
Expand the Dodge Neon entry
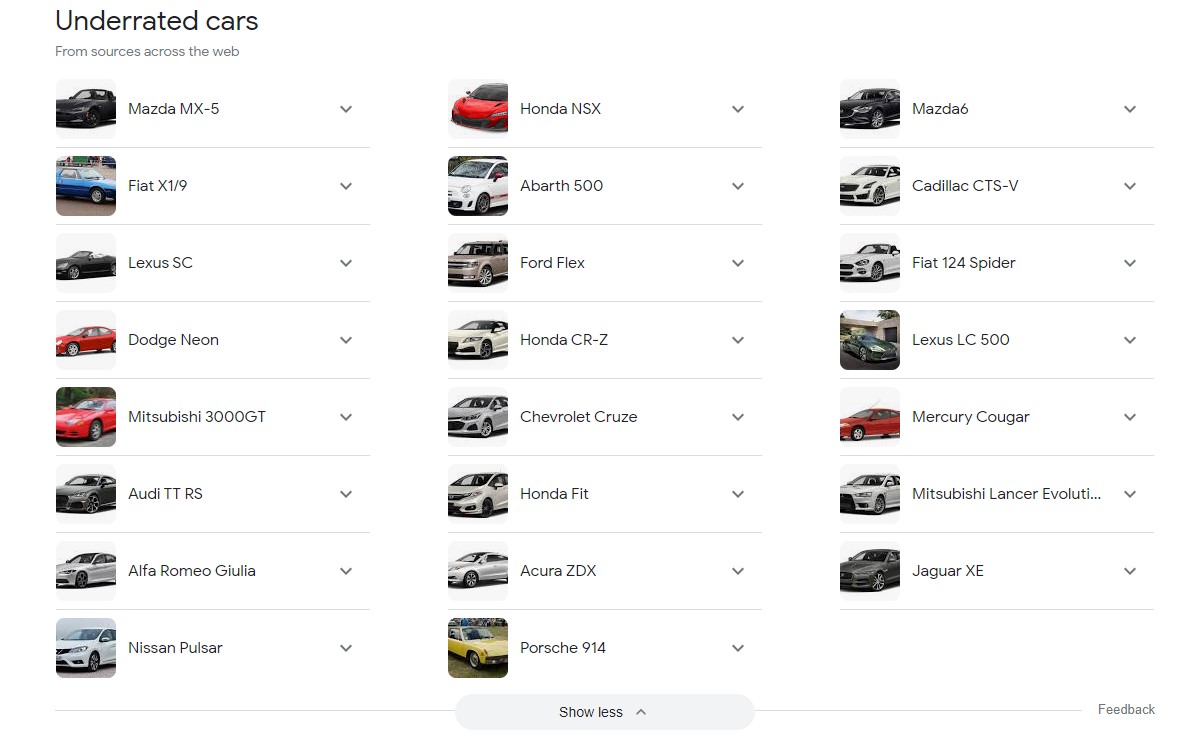click(346, 340)
